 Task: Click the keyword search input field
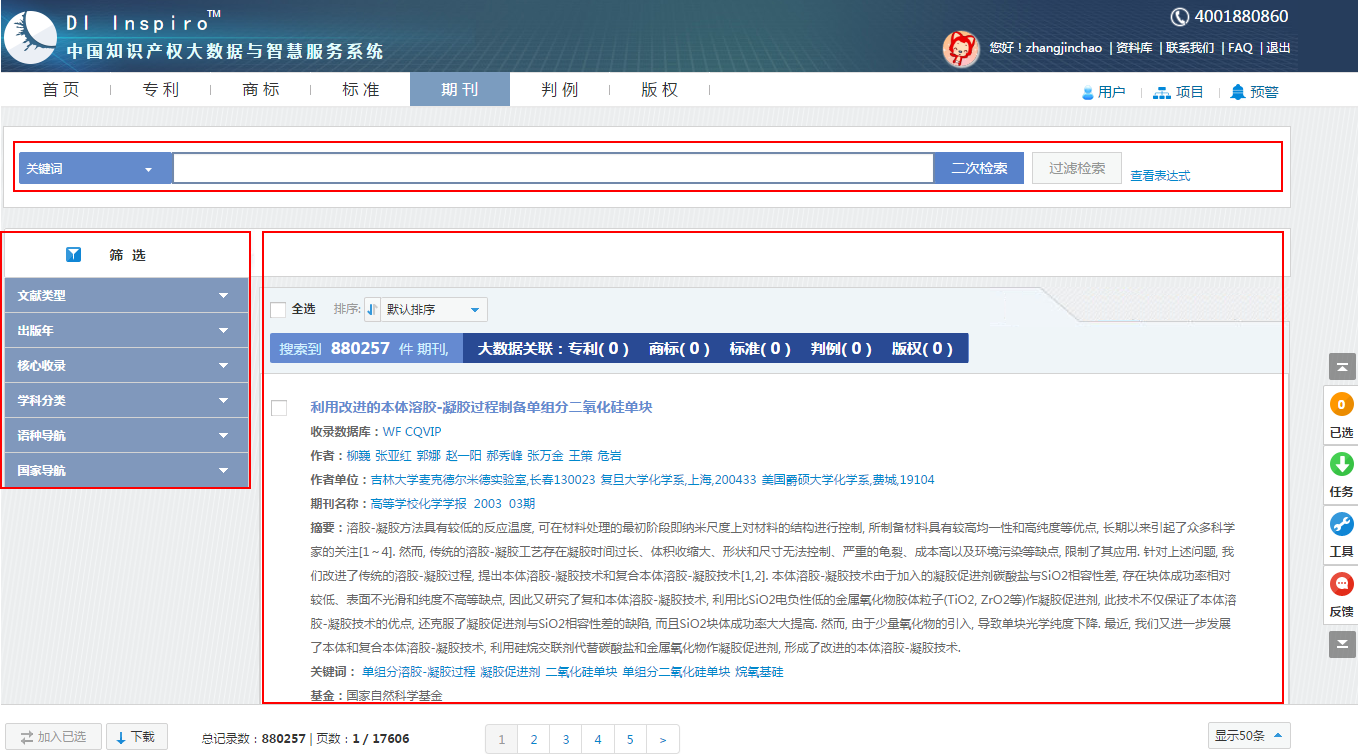point(552,169)
